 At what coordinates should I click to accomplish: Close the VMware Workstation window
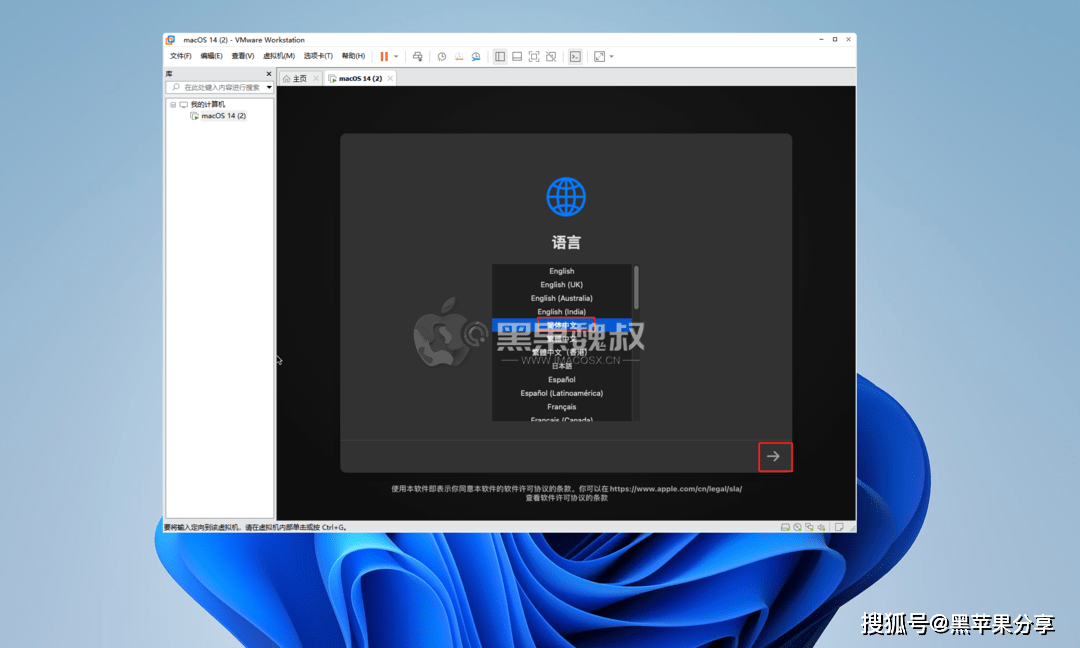click(x=849, y=40)
